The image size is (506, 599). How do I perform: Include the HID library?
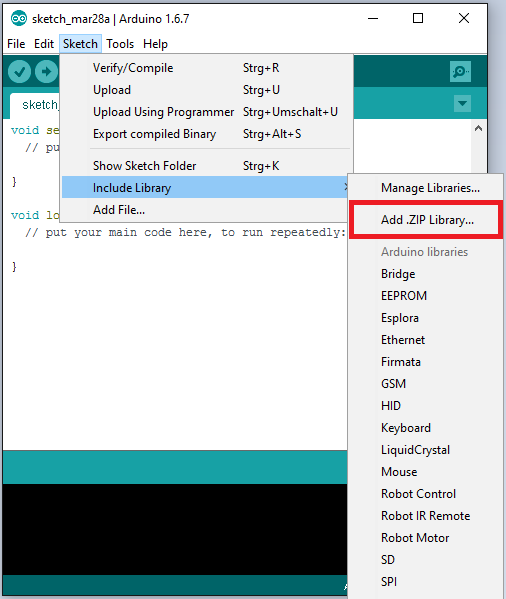[425, 406]
